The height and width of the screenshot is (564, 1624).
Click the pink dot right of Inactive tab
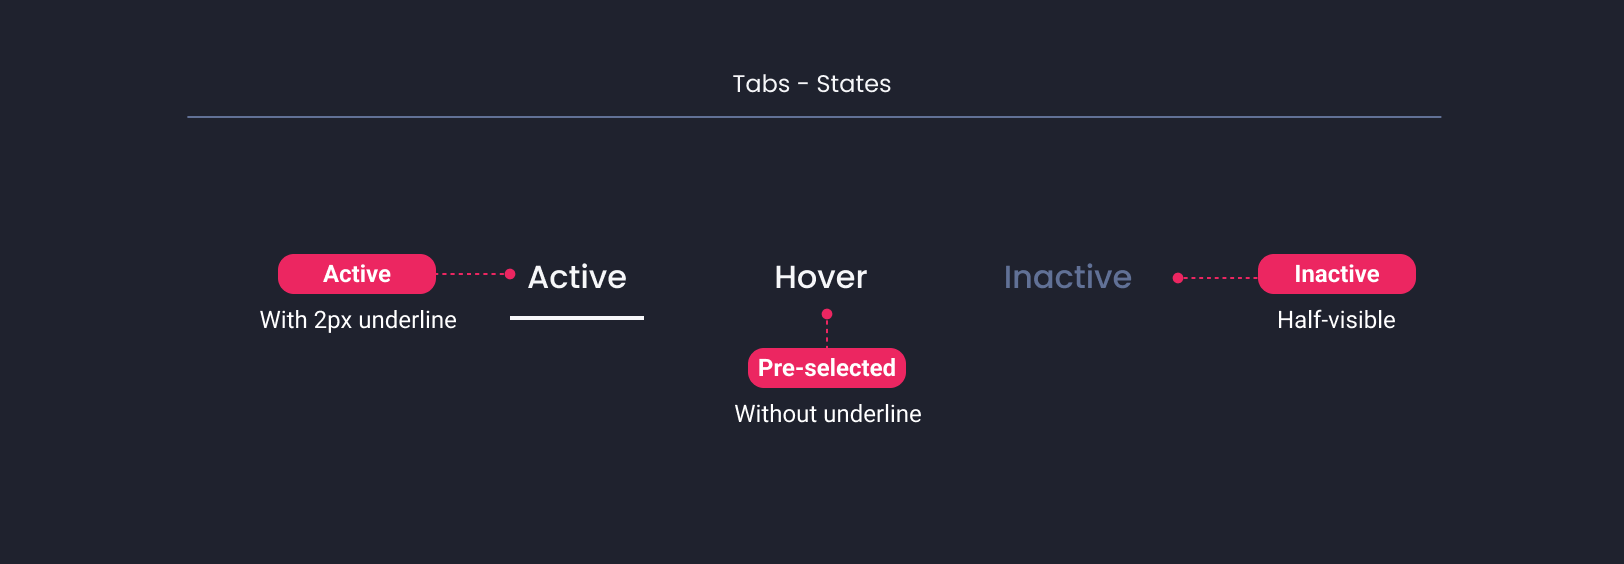(1178, 278)
